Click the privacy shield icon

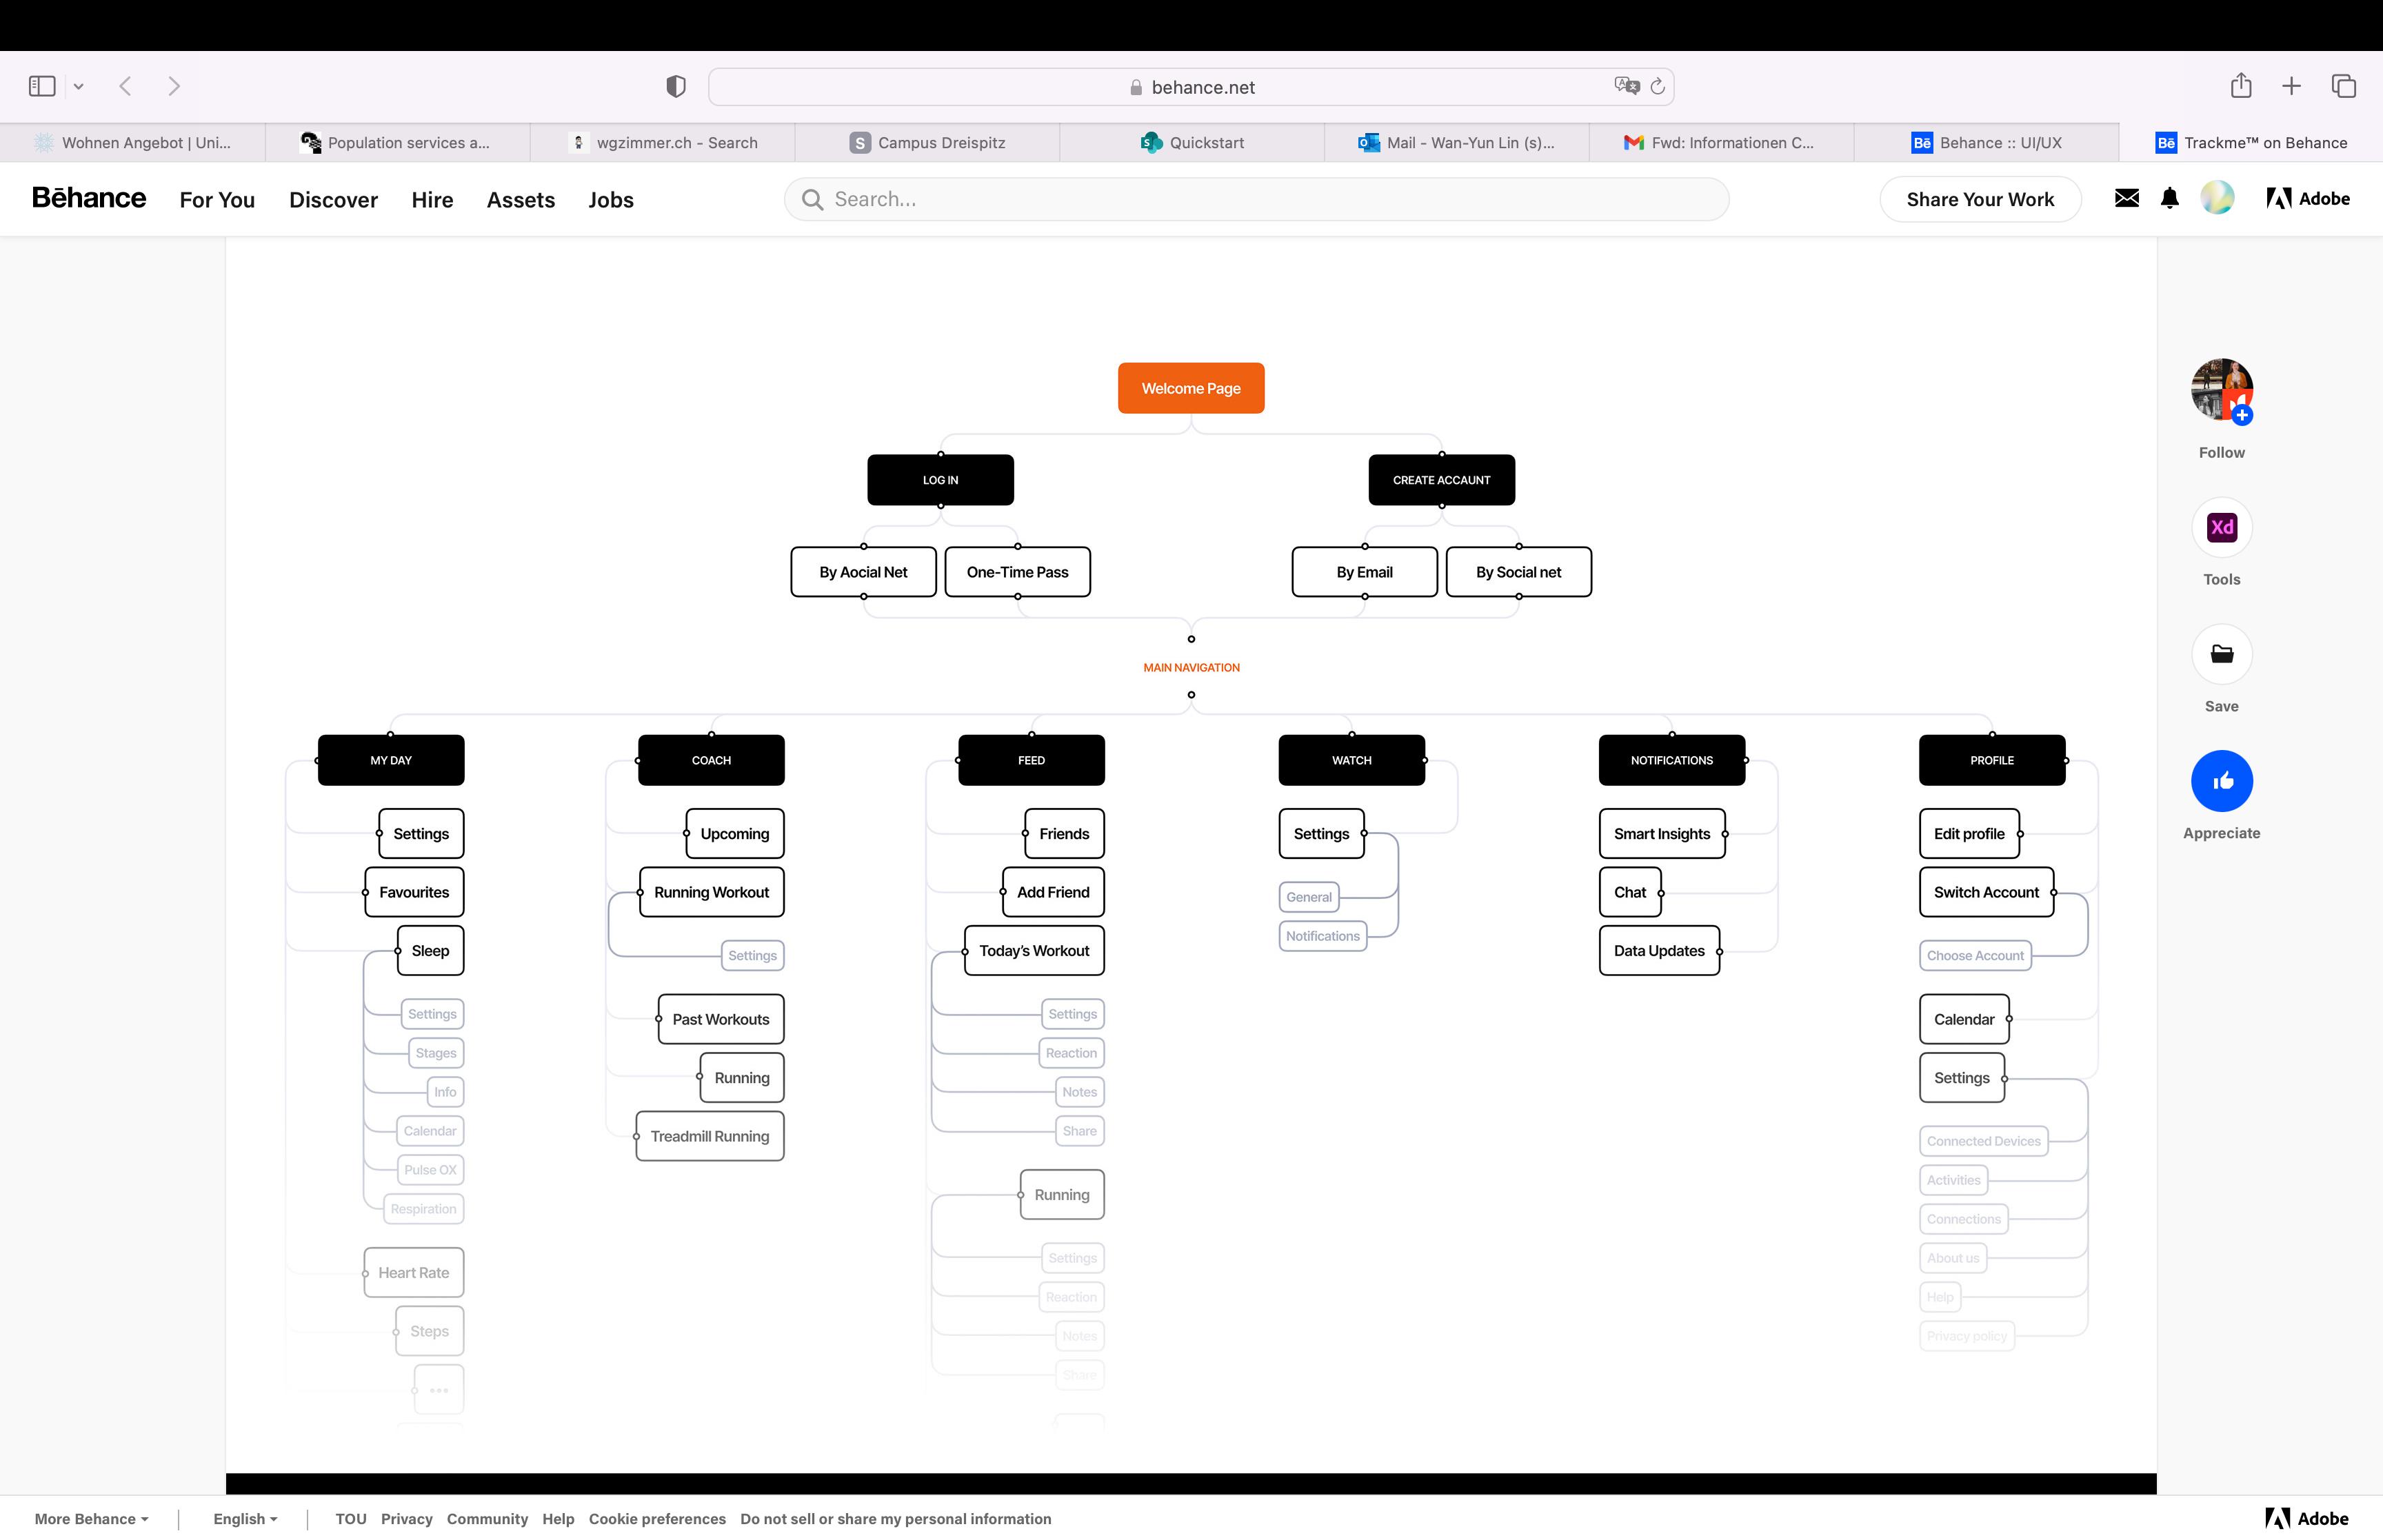coord(676,87)
